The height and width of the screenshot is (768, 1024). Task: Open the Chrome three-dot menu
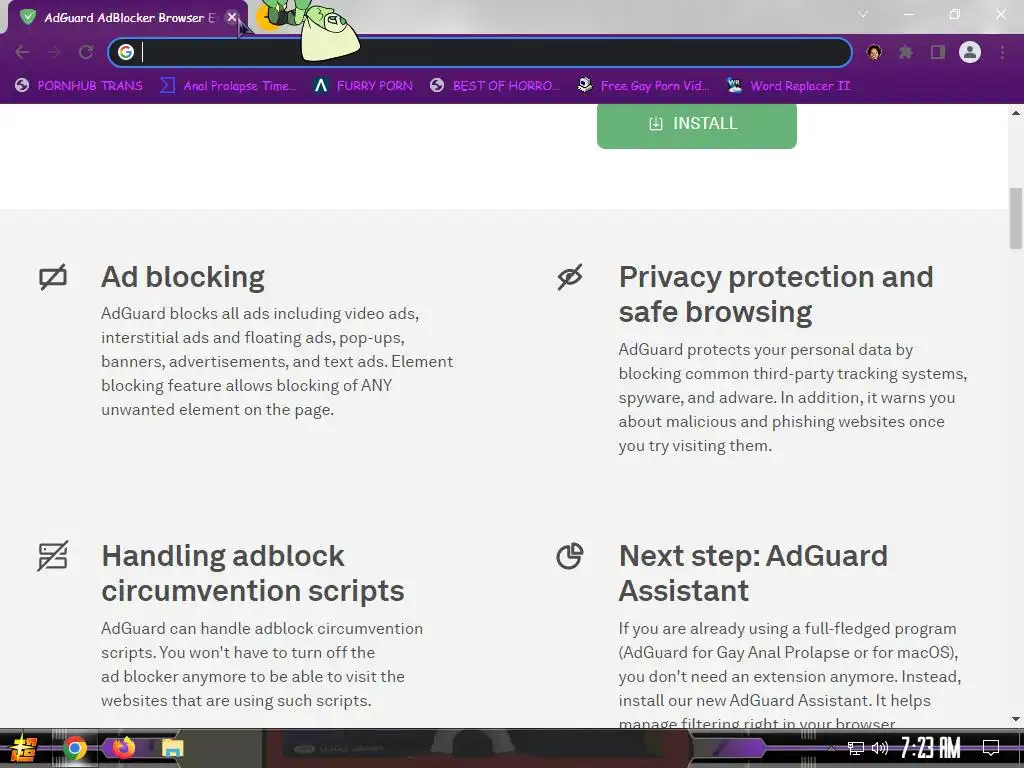[1002, 52]
